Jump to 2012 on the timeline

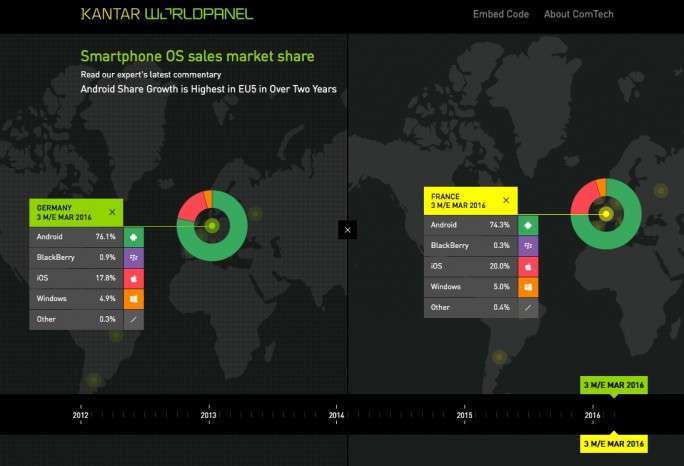point(81,415)
